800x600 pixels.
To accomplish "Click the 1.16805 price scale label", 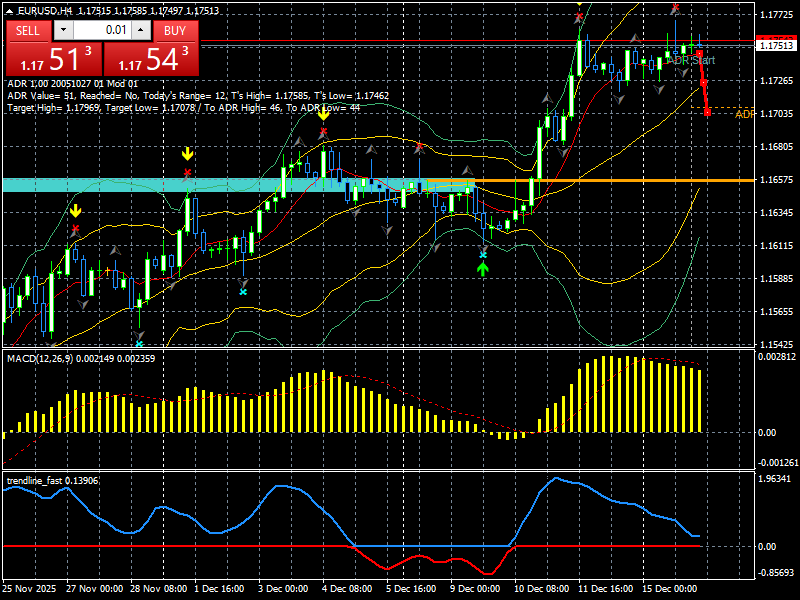I will click(776, 146).
